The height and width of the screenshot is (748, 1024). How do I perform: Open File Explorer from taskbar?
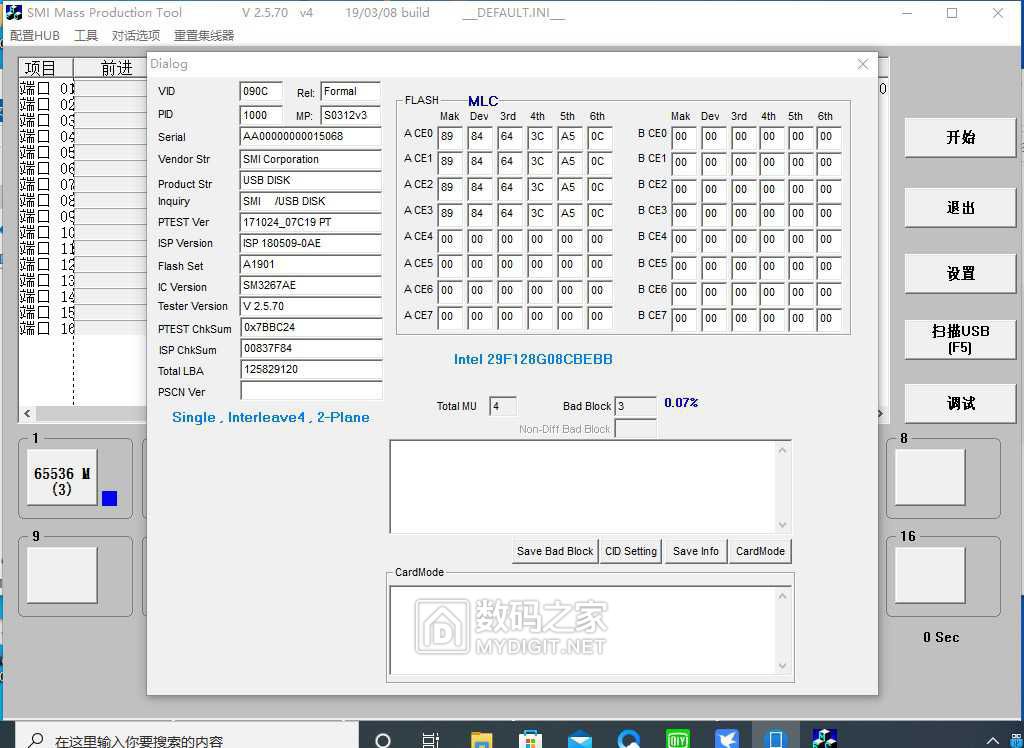(481, 740)
